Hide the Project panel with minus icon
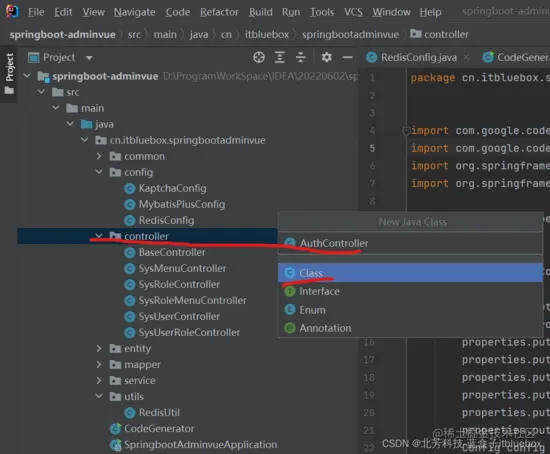Viewport: 550px width, 454px height. (x=347, y=57)
